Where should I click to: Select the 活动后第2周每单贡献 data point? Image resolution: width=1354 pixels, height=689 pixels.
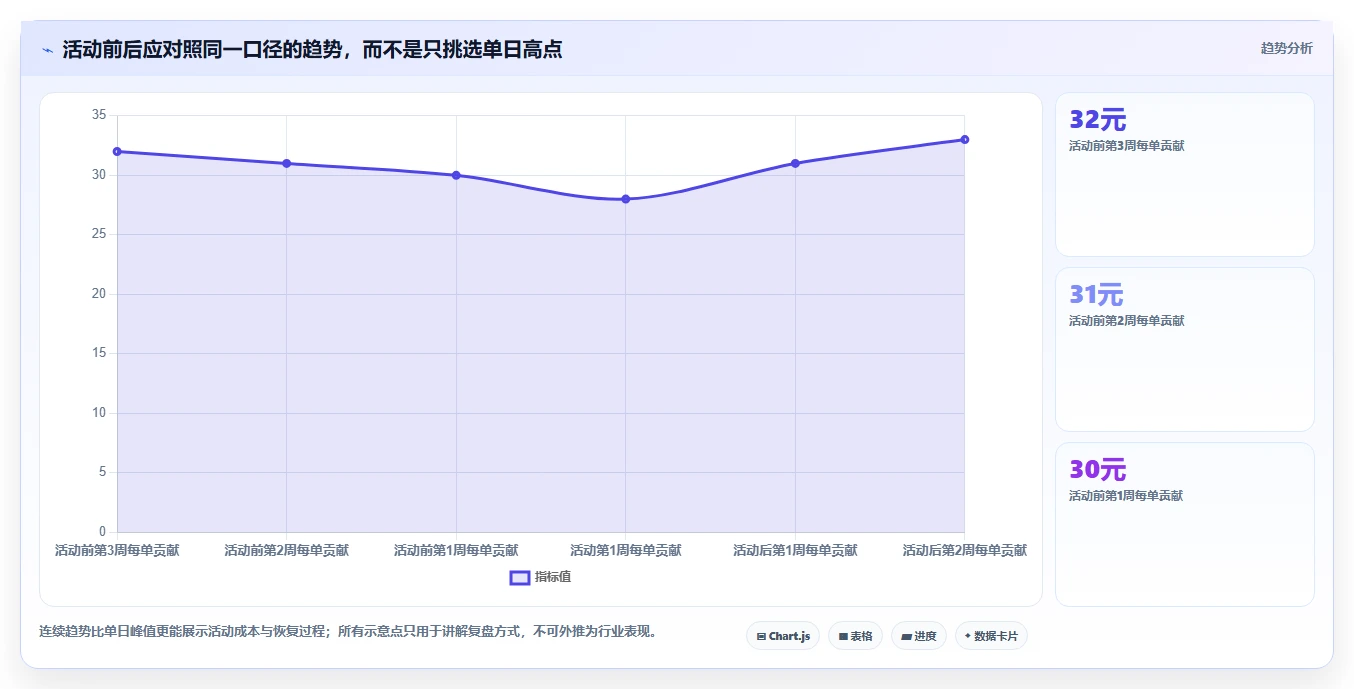(x=965, y=139)
